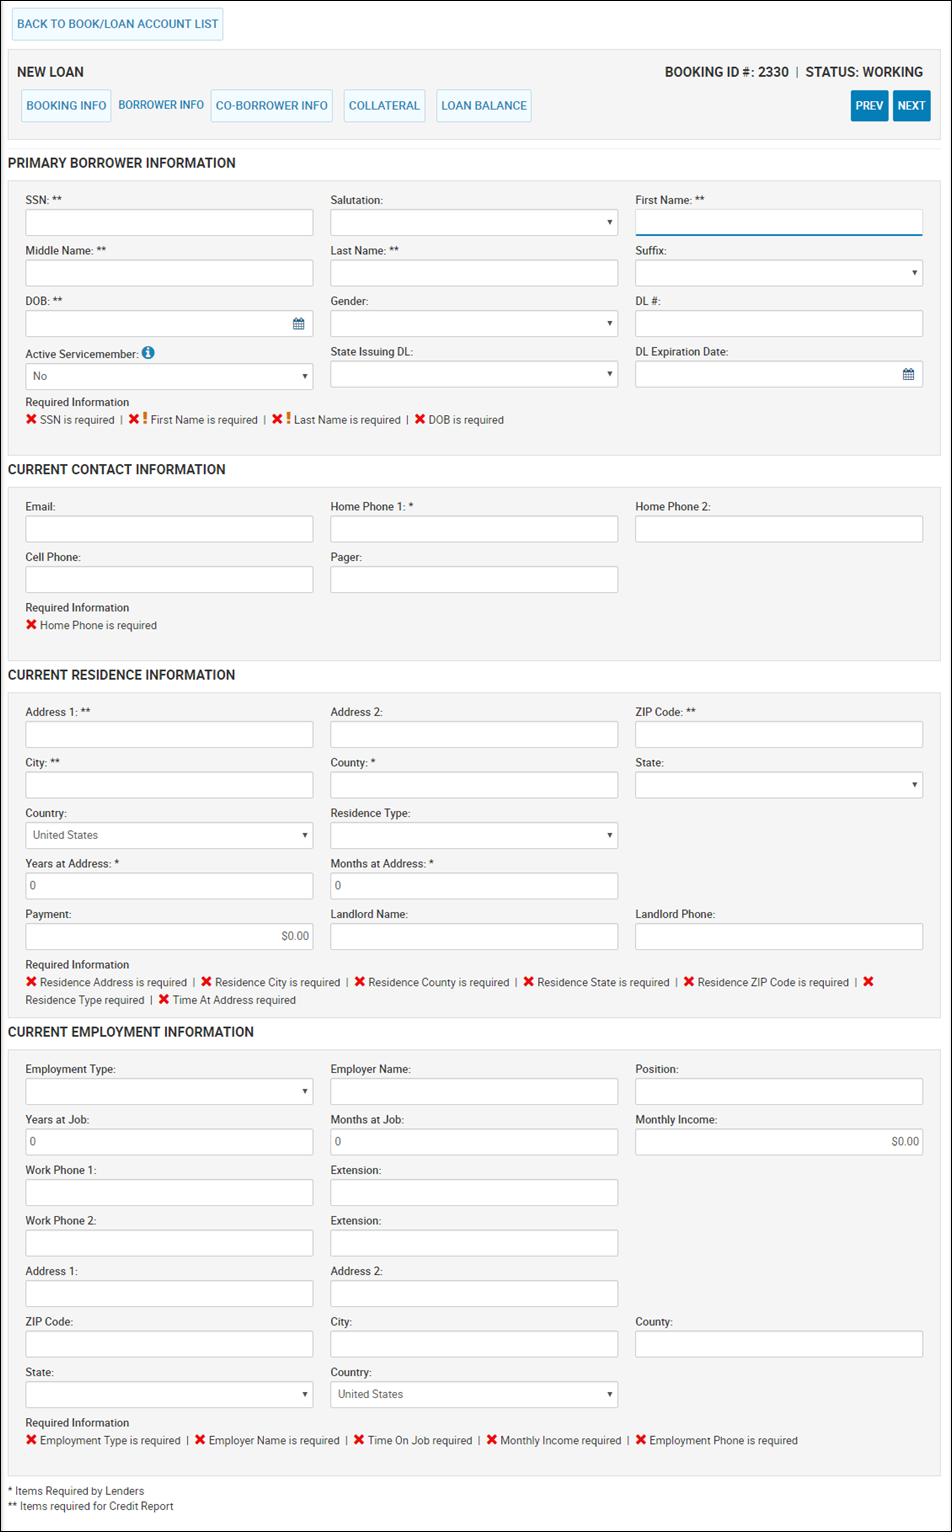Click the Payment amount field
This screenshot has height=1532, width=952.
(169, 936)
